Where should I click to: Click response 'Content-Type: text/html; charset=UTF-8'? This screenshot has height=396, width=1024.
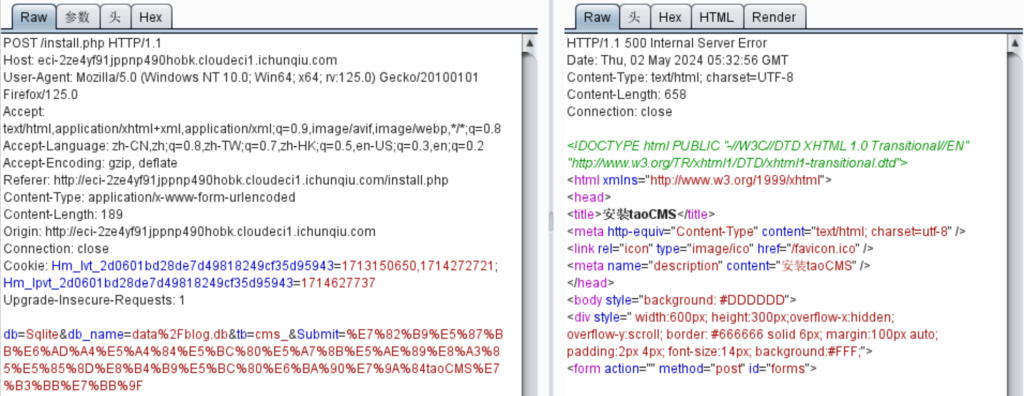point(680,77)
